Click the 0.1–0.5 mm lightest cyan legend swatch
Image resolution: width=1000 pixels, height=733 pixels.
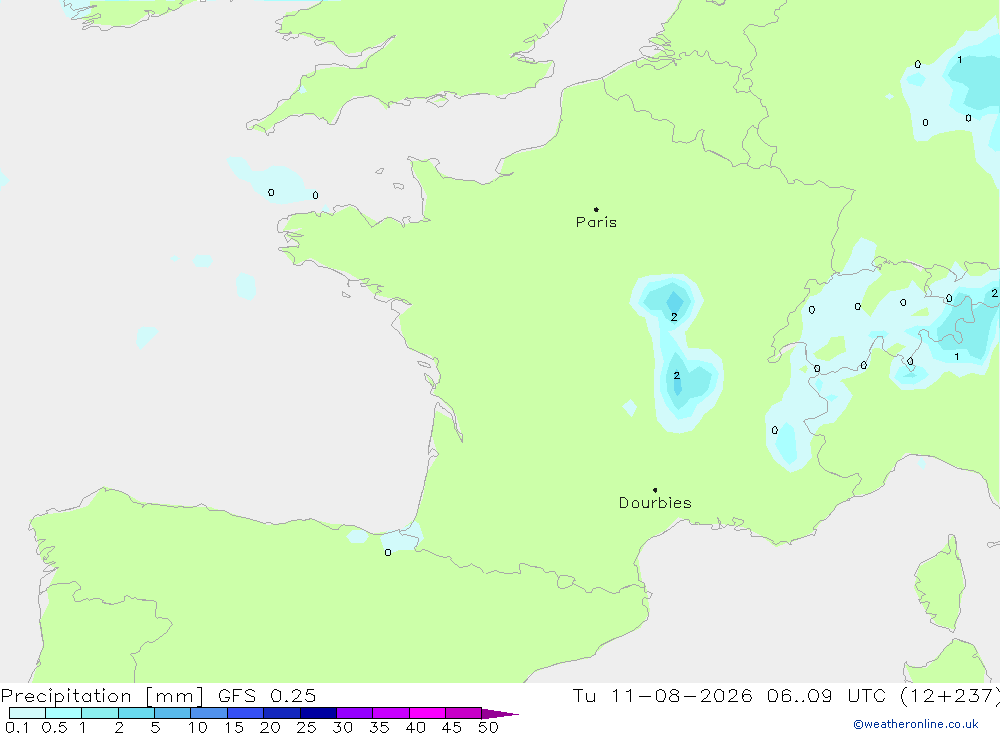click(x=27, y=713)
